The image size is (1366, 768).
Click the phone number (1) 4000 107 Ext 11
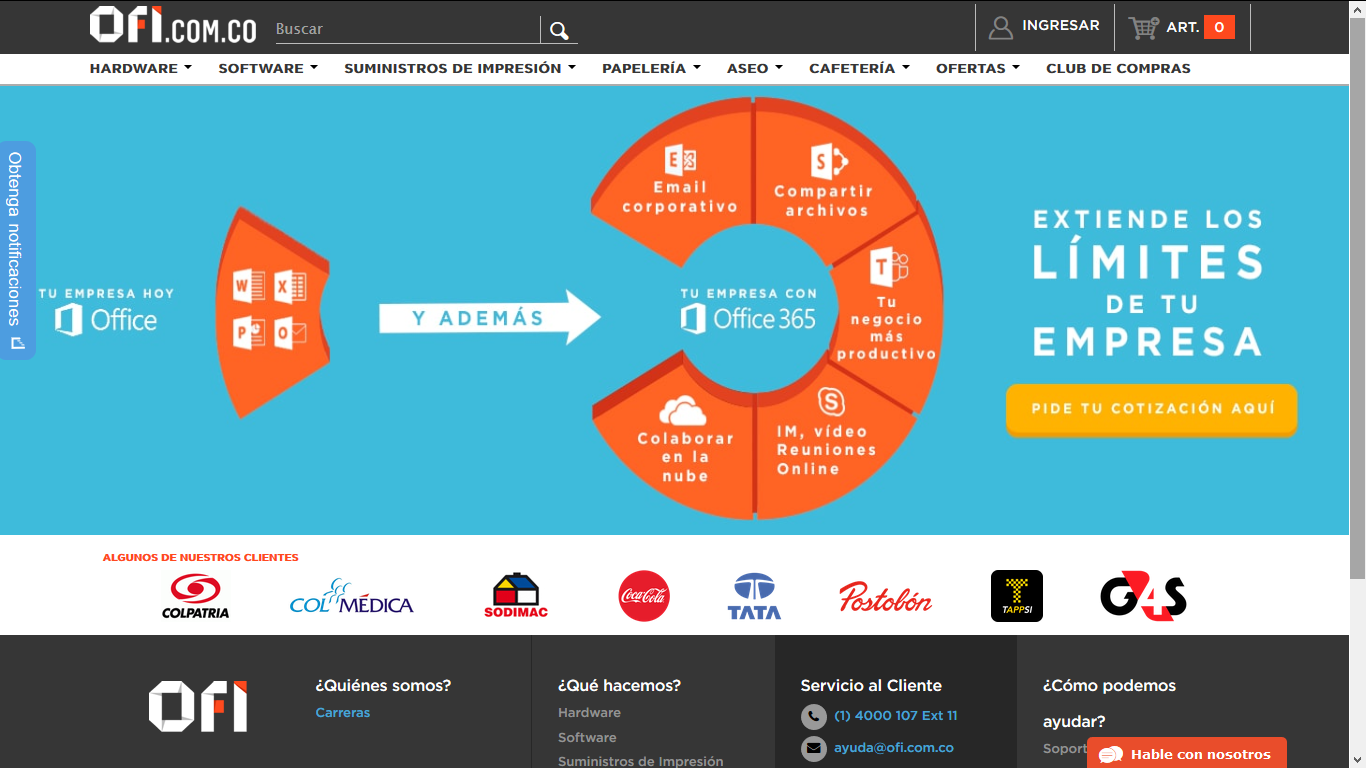[895, 716]
